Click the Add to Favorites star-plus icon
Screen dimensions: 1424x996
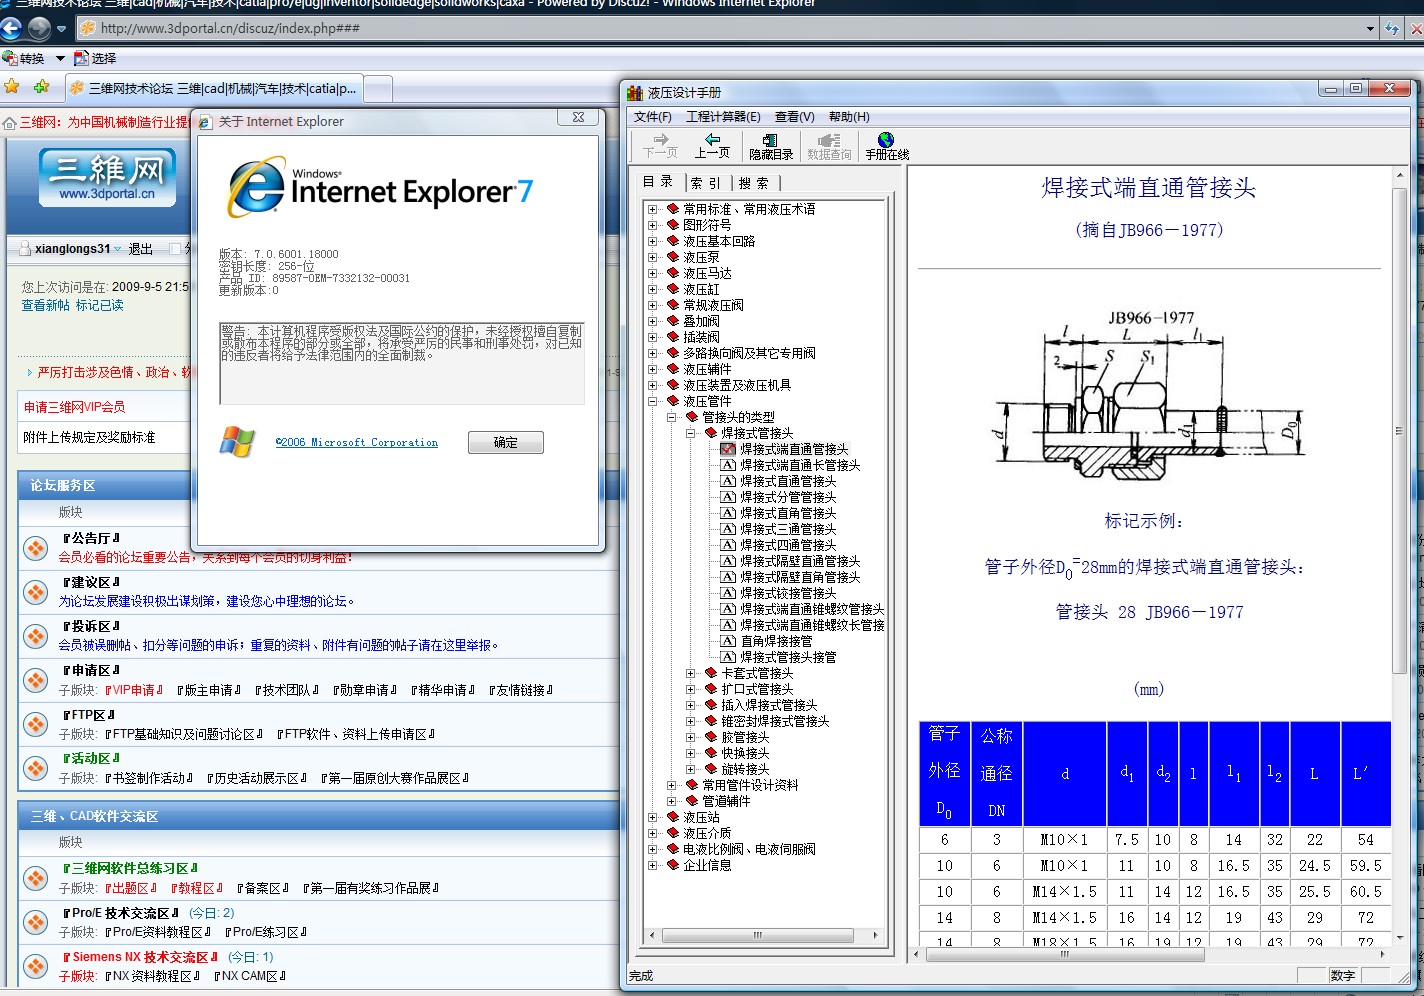pyautogui.click(x=41, y=87)
